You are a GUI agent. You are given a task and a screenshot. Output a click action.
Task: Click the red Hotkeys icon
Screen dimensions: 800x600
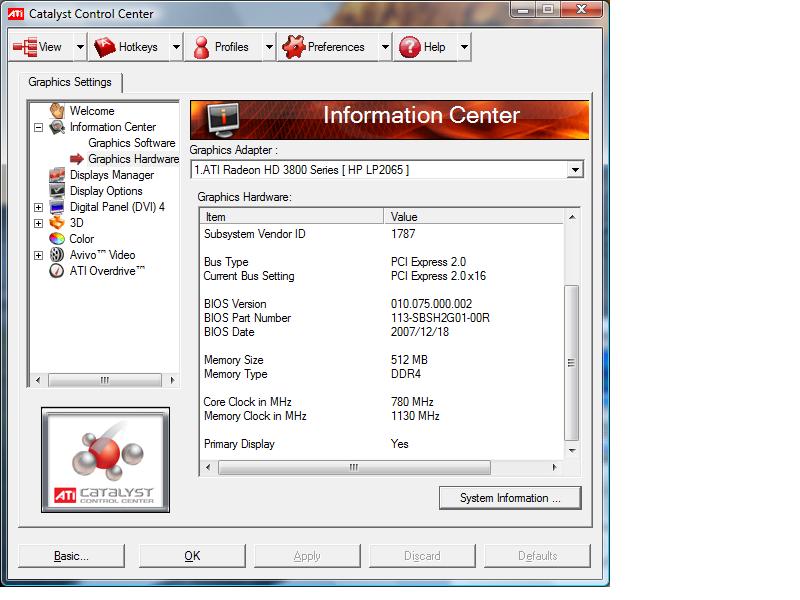(x=105, y=47)
